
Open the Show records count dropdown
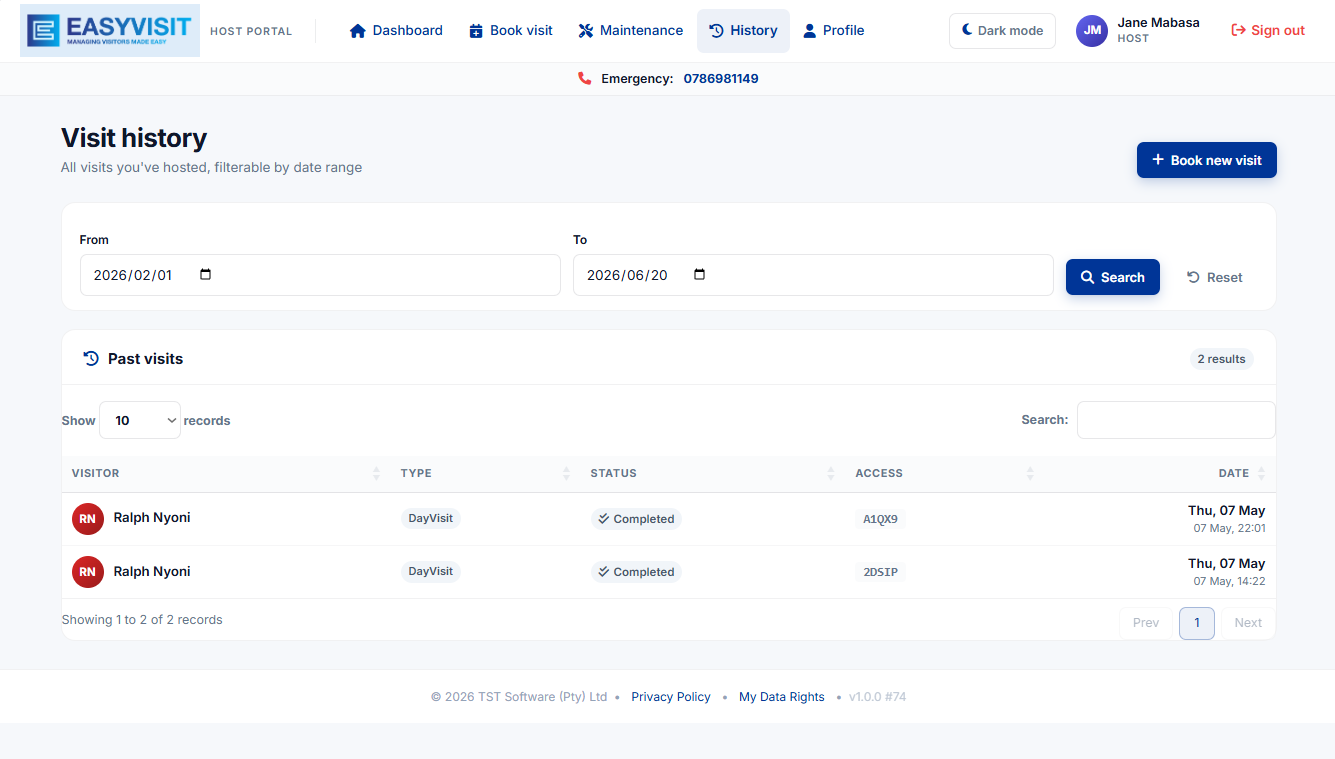coord(140,420)
